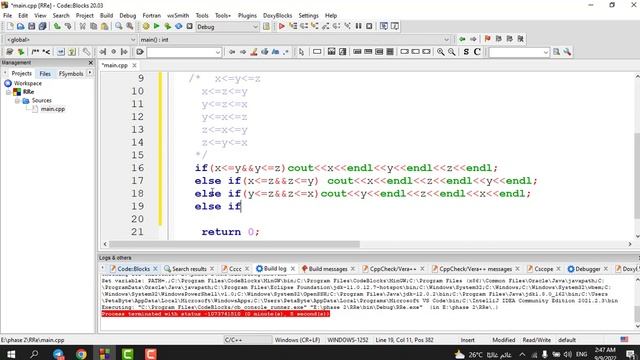640x360 pixels.
Task: Close the *main.cpp editor tab
Action: coord(134,65)
